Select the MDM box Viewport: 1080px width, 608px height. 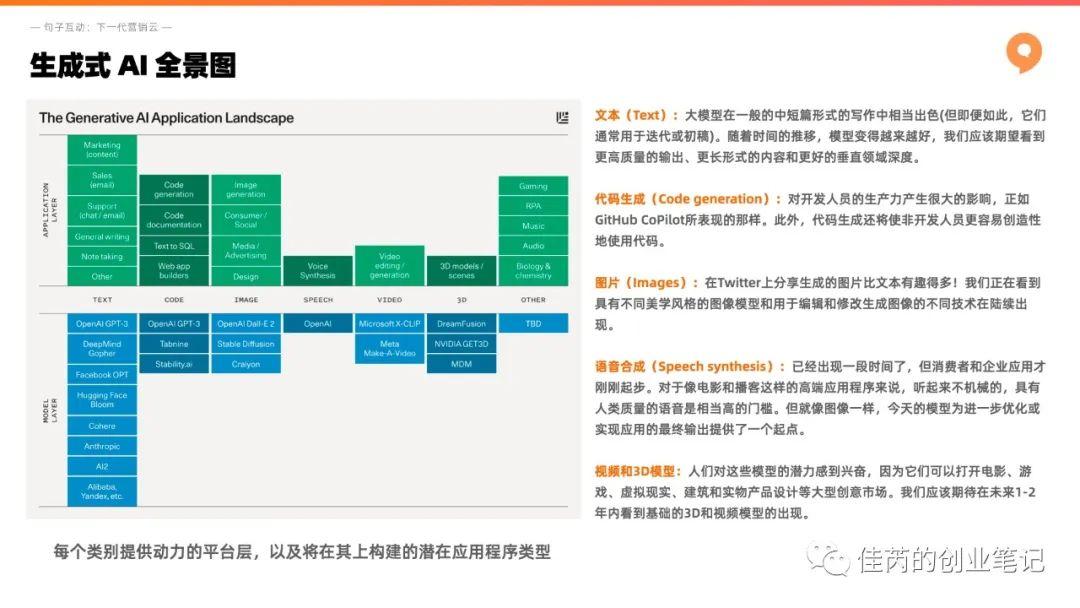(461, 364)
